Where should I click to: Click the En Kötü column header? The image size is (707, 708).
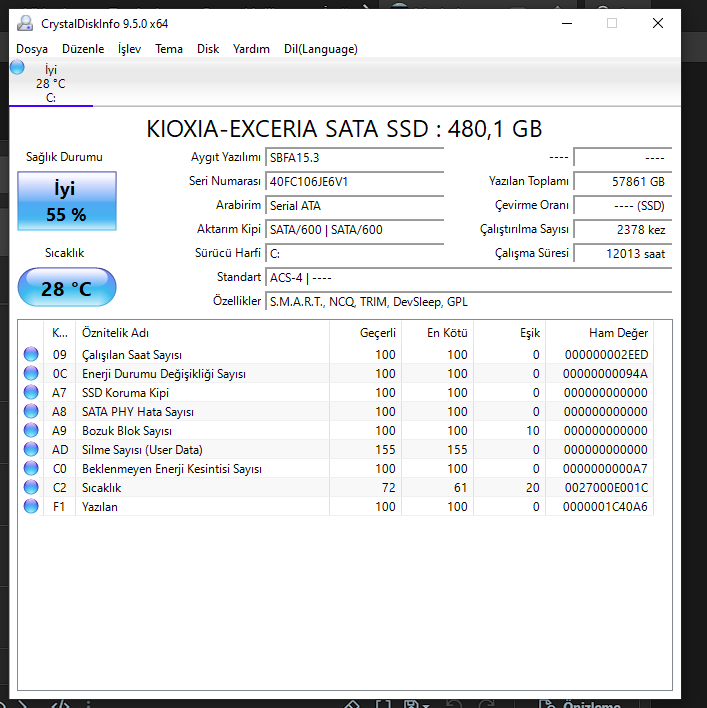pyautogui.click(x=437, y=333)
